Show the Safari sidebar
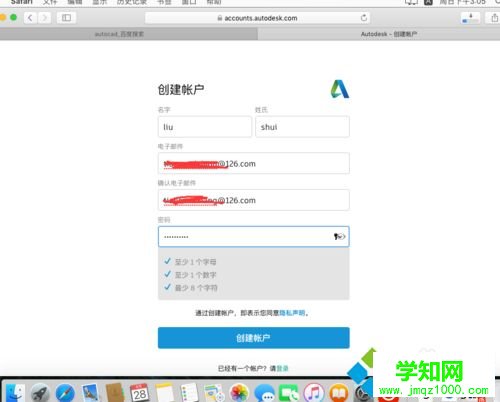This screenshot has width=500, height=402. coord(66,18)
